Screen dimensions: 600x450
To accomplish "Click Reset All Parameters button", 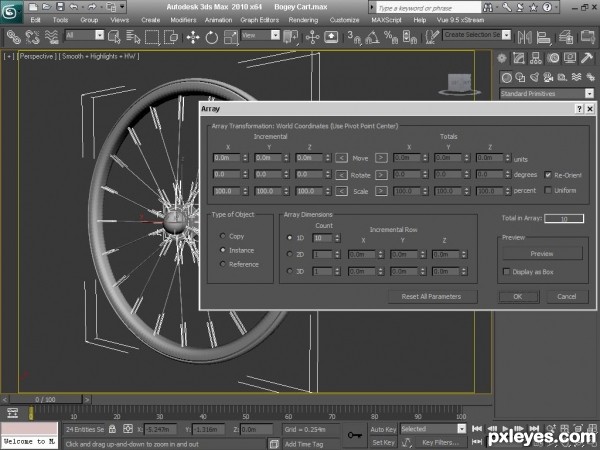I will pos(432,297).
